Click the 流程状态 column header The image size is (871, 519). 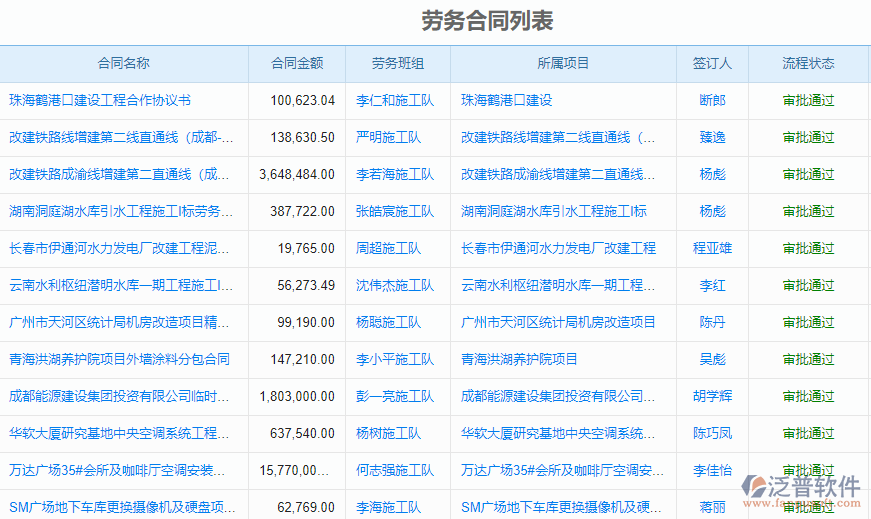point(808,63)
